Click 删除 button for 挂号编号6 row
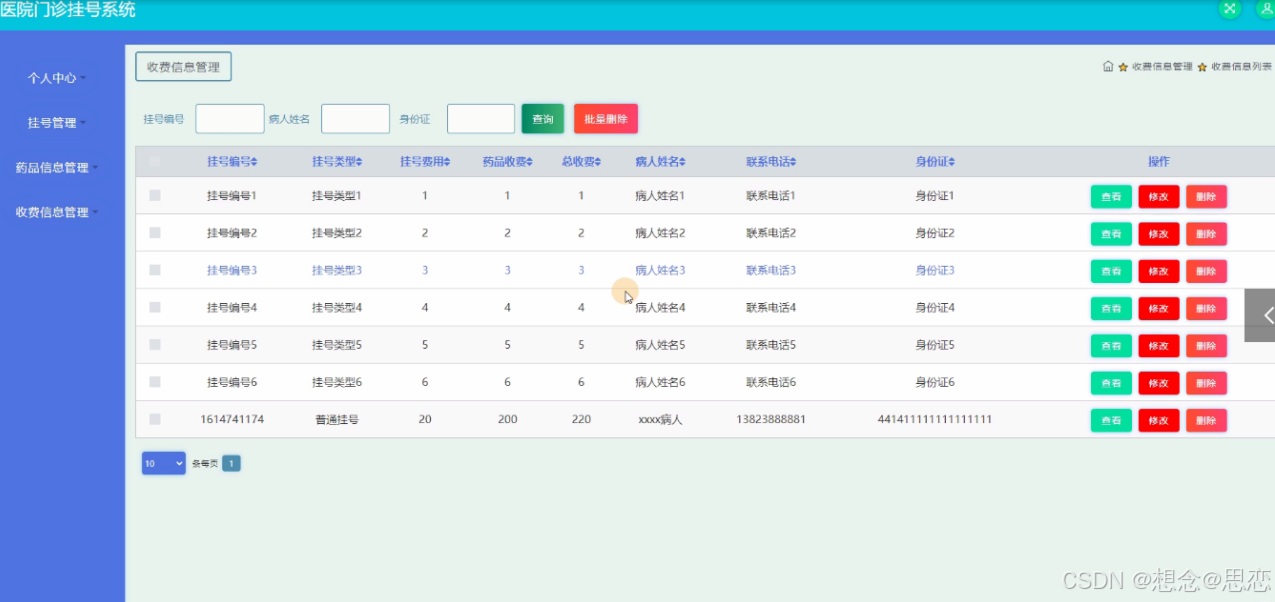 (1206, 383)
